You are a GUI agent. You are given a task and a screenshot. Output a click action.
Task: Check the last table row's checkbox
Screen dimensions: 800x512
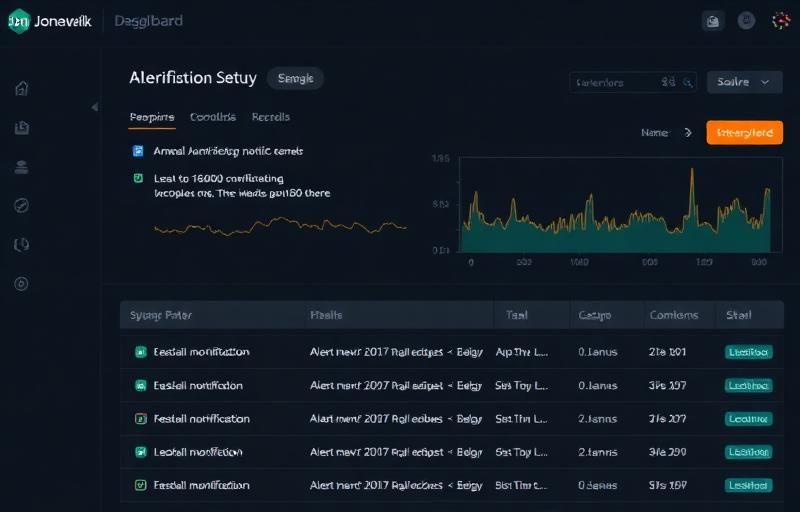point(141,485)
